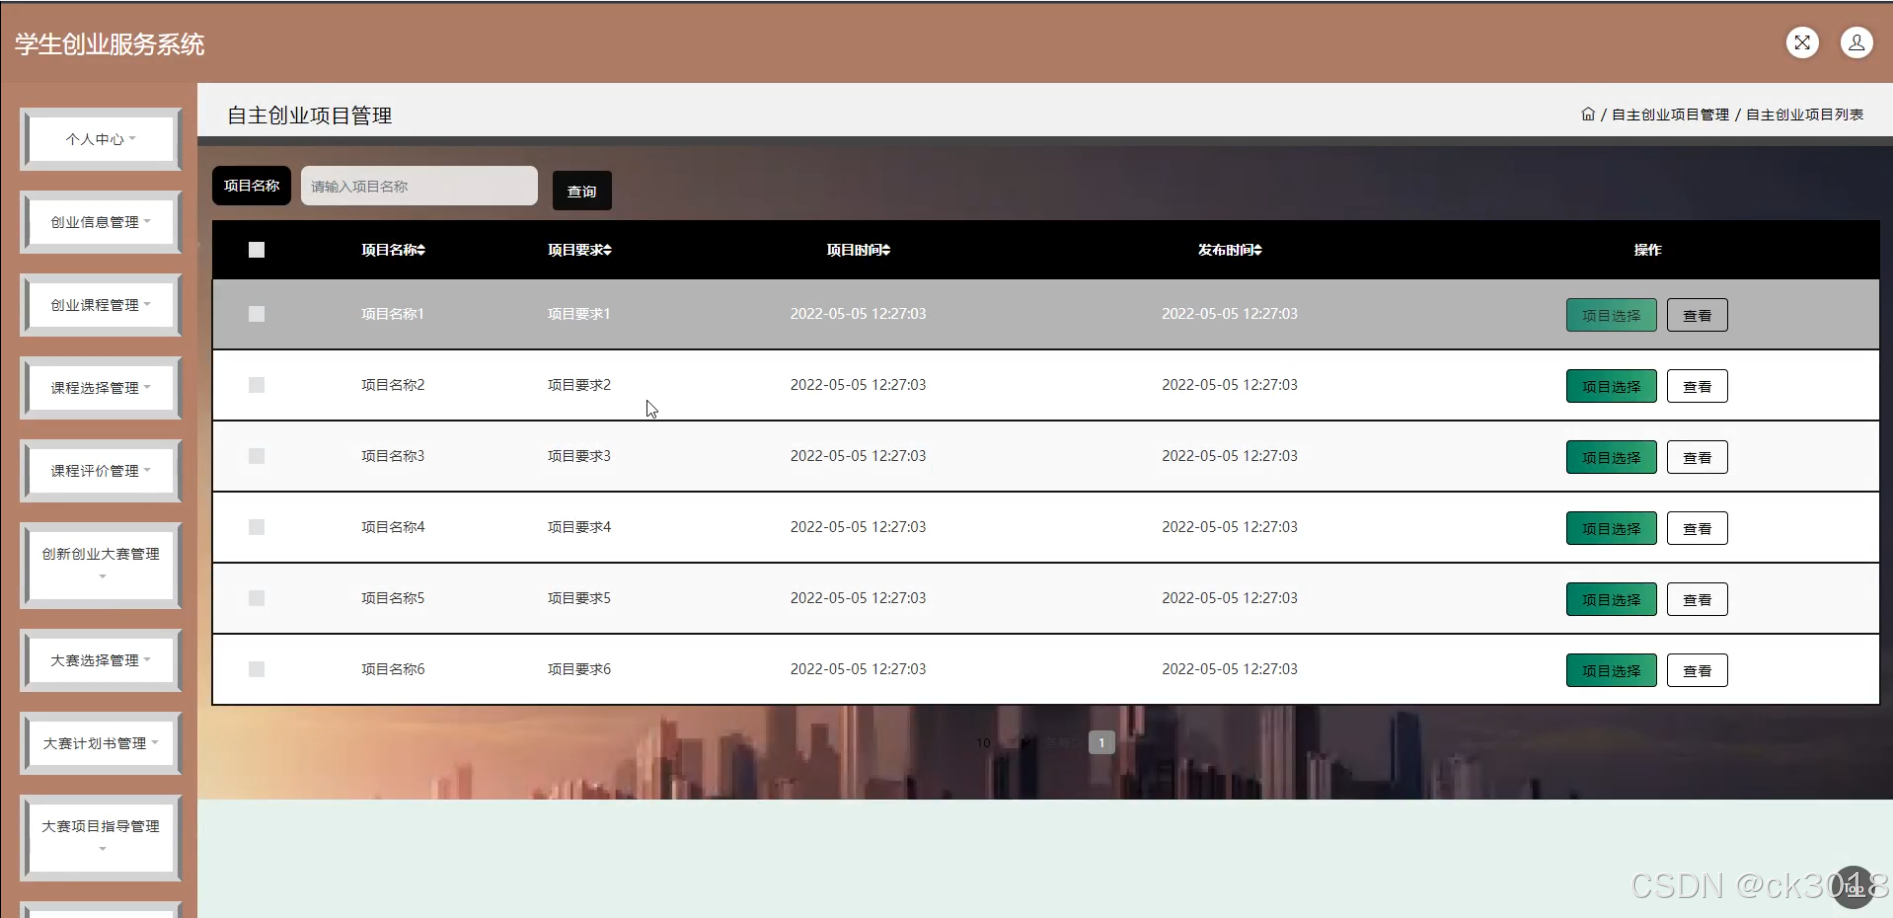Select the 项目名称3 cell
Viewport: 1893px width, 918px height.
(x=393, y=456)
